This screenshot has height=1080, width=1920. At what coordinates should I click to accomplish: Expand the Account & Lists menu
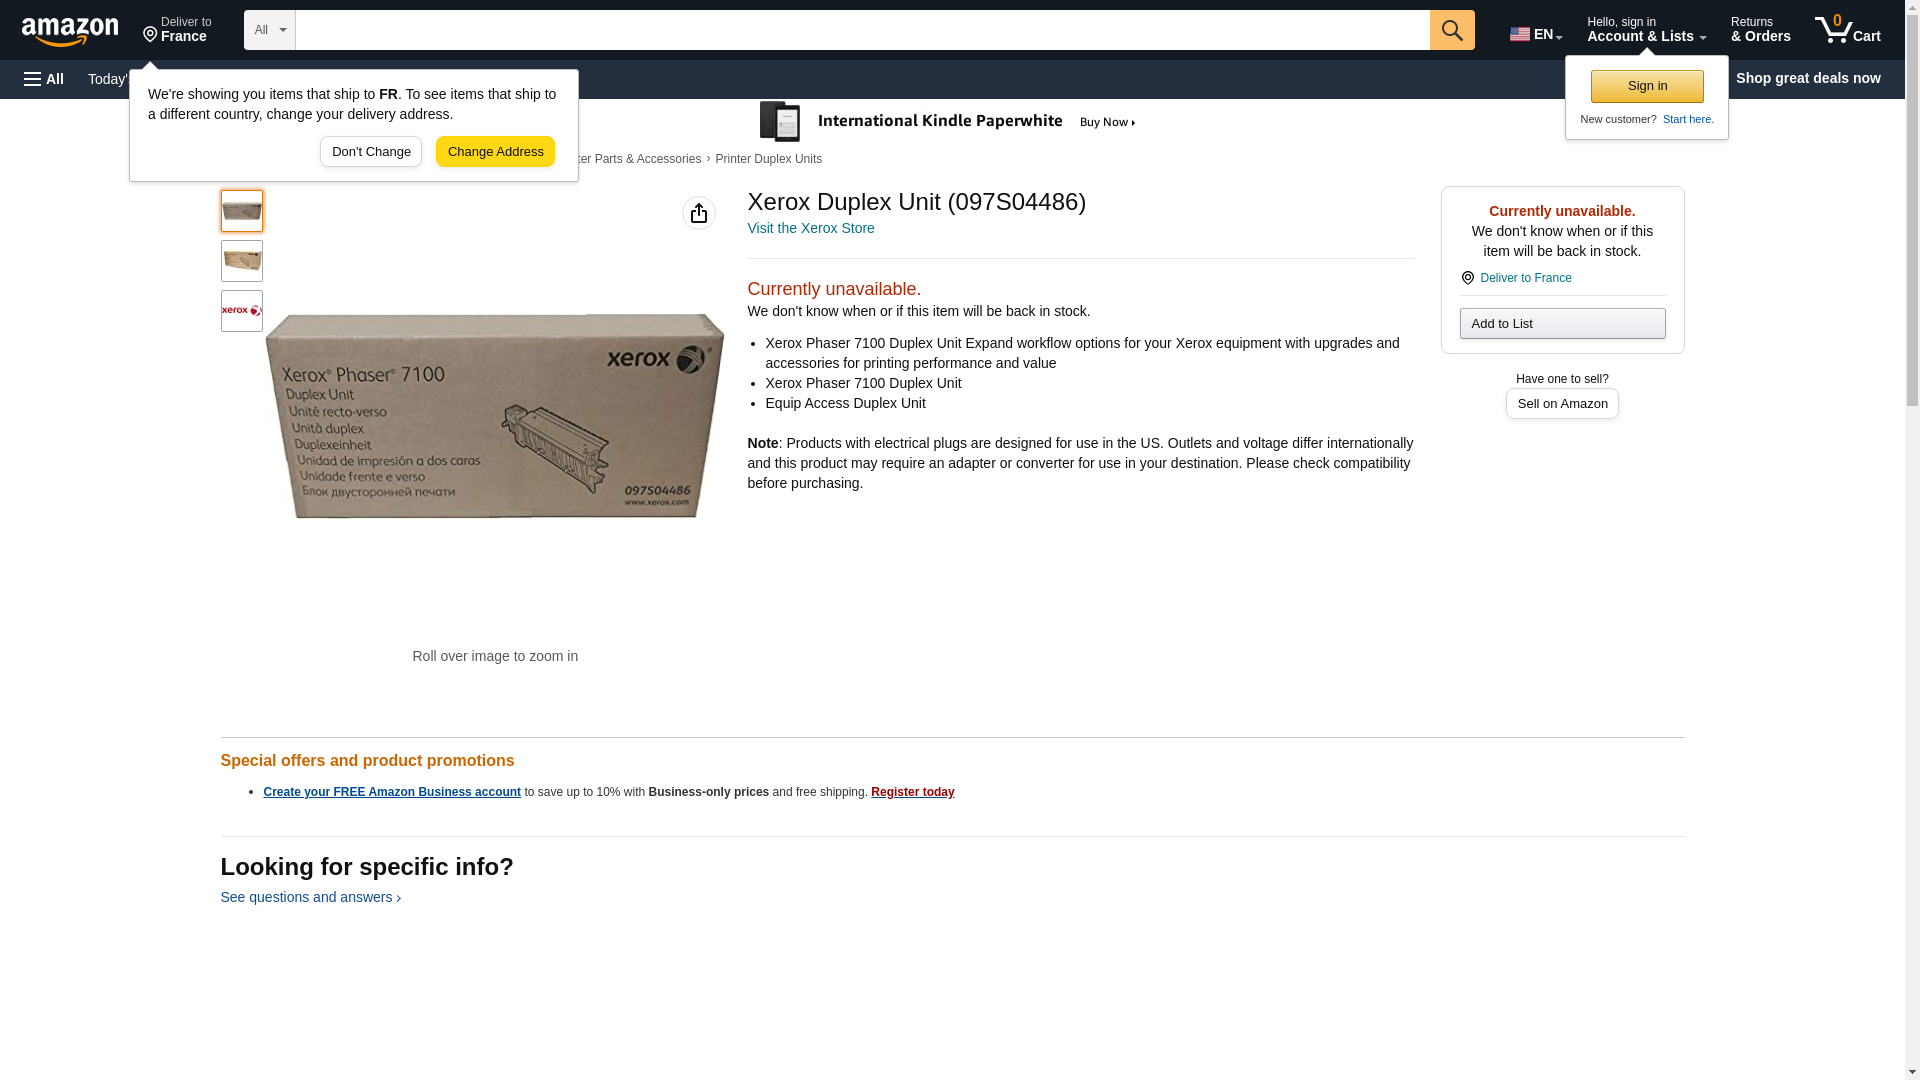point(1646,30)
